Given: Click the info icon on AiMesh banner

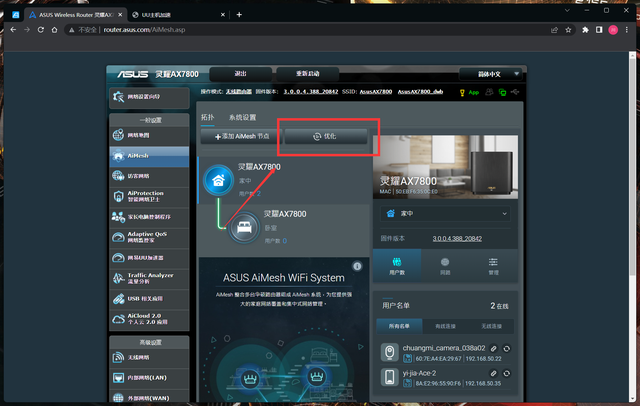Looking at the screenshot, I should pos(355,277).
